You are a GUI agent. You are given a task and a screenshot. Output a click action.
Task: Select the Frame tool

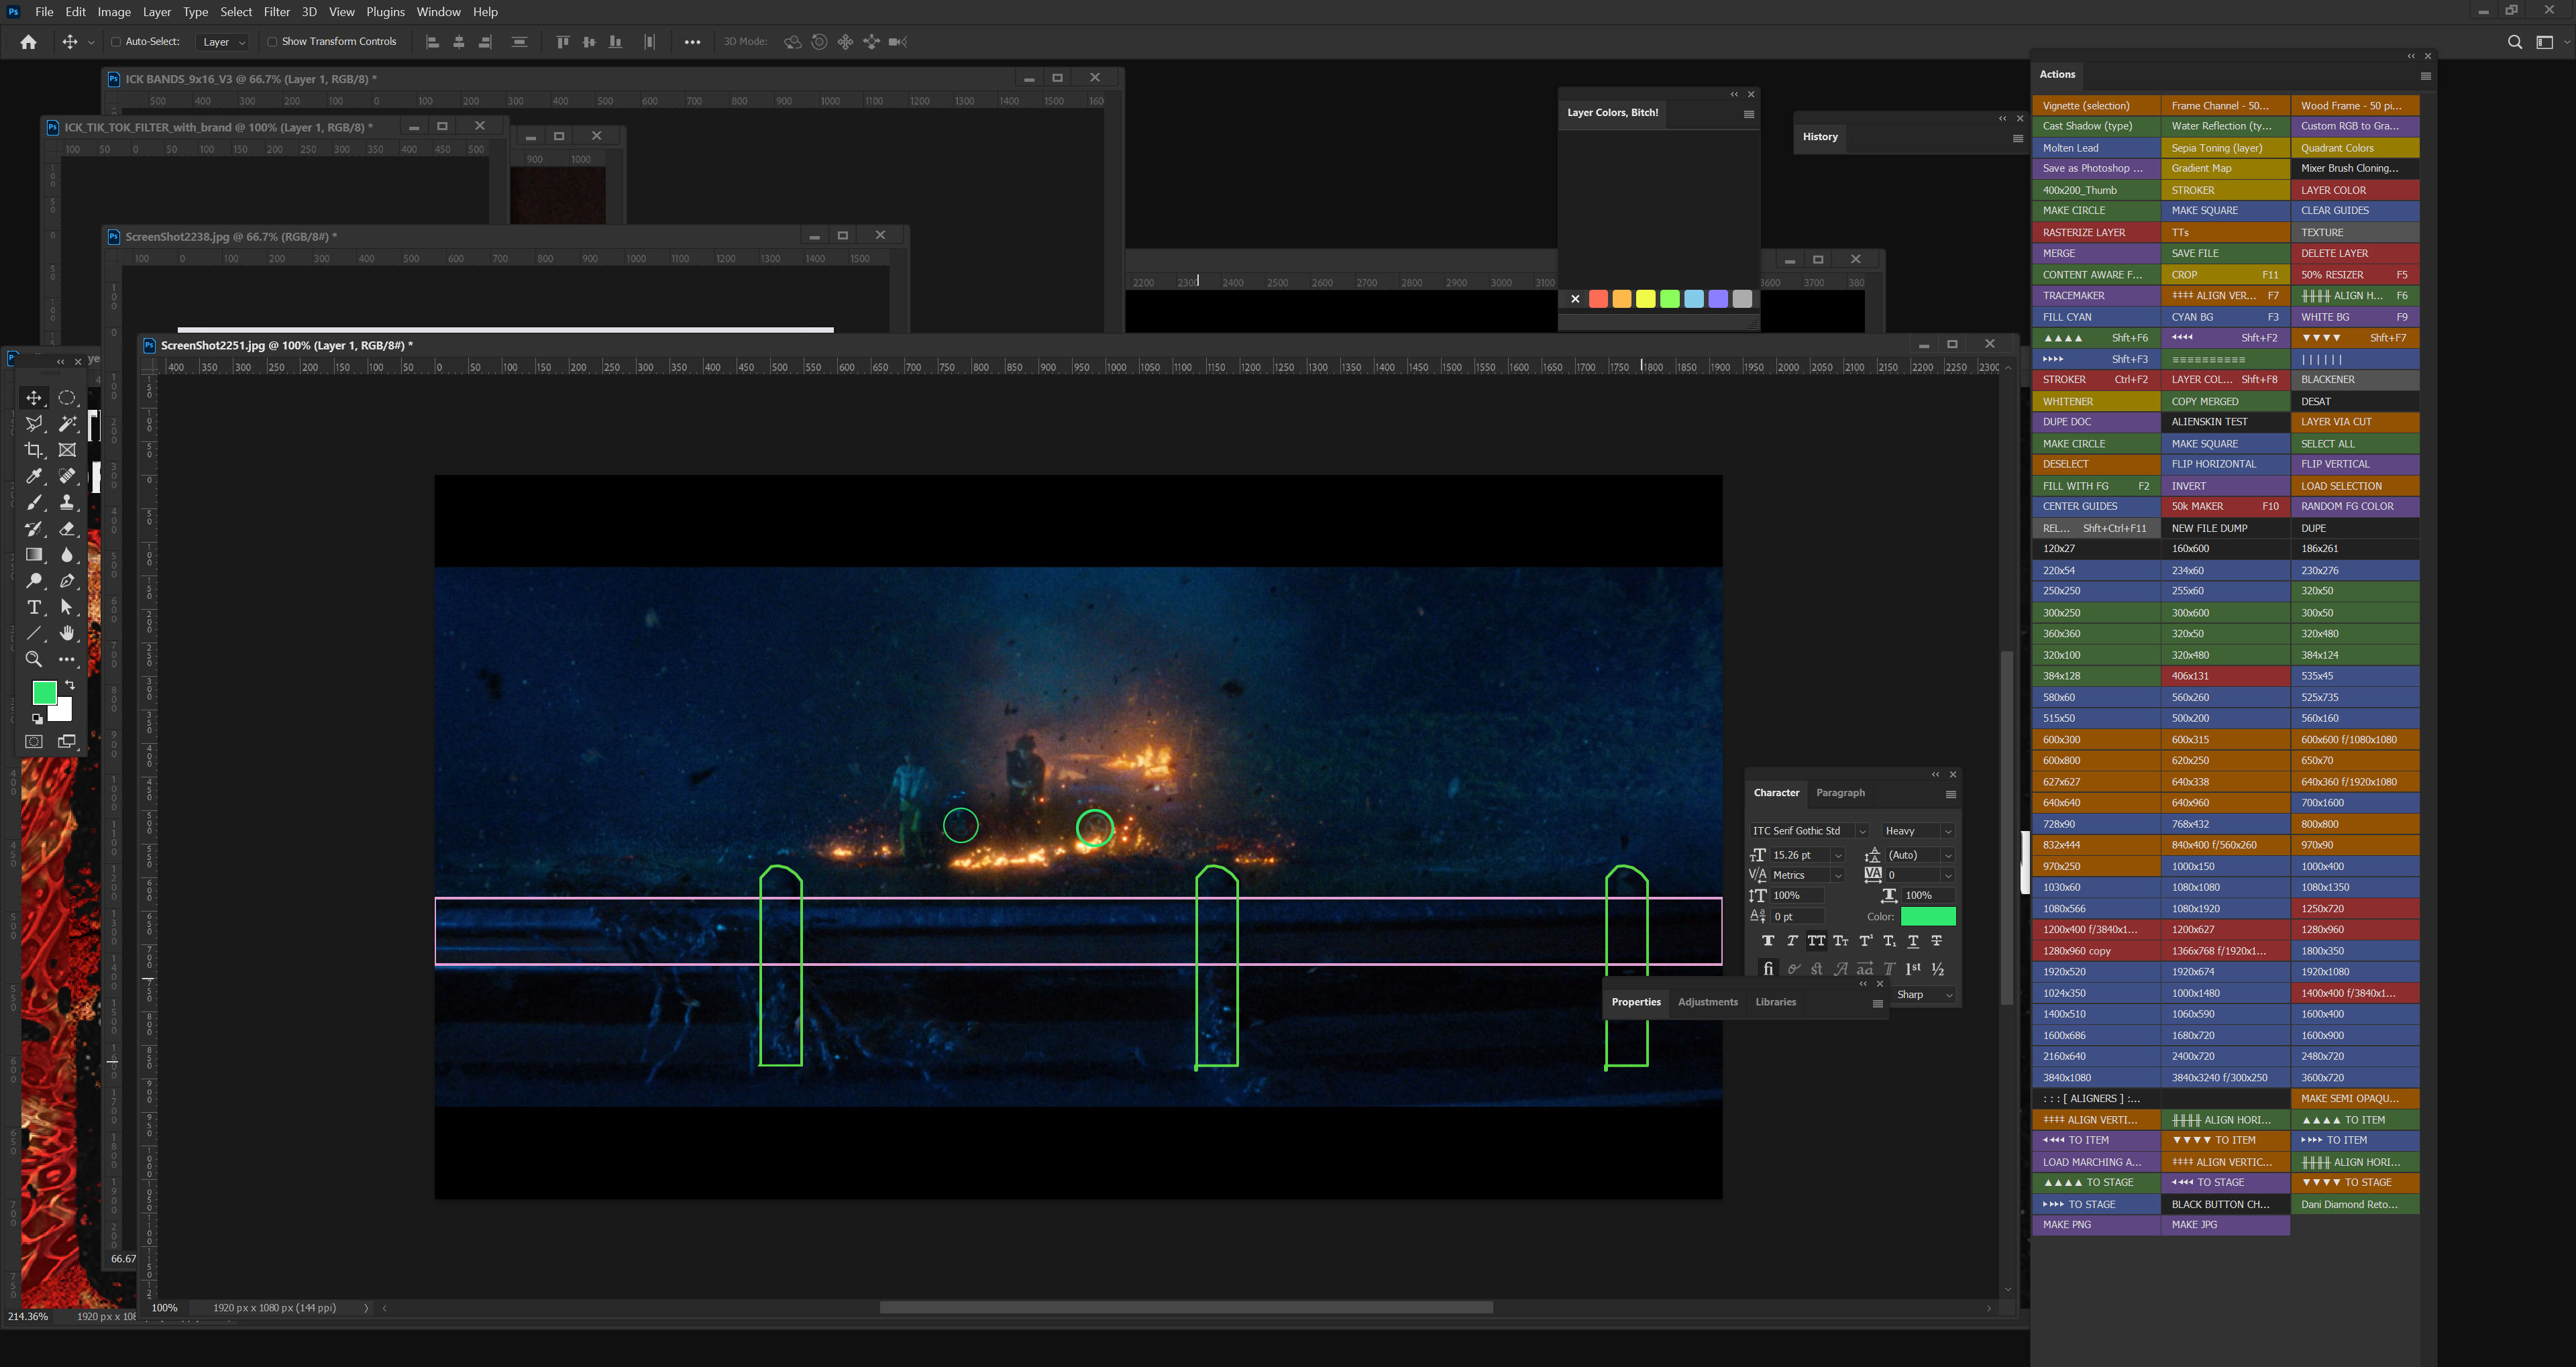[67, 450]
